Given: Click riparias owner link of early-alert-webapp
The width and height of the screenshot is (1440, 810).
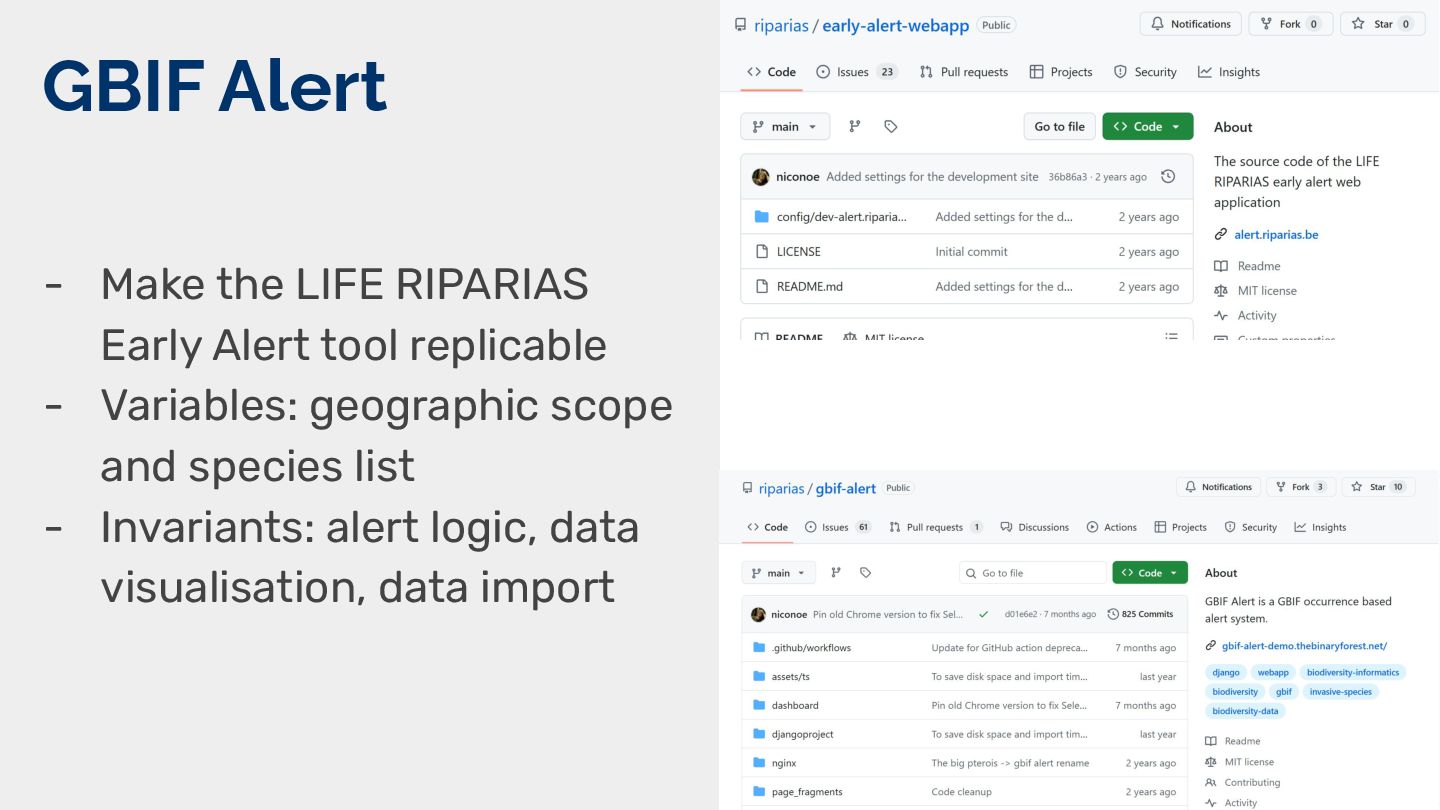Looking at the screenshot, I should point(782,26).
